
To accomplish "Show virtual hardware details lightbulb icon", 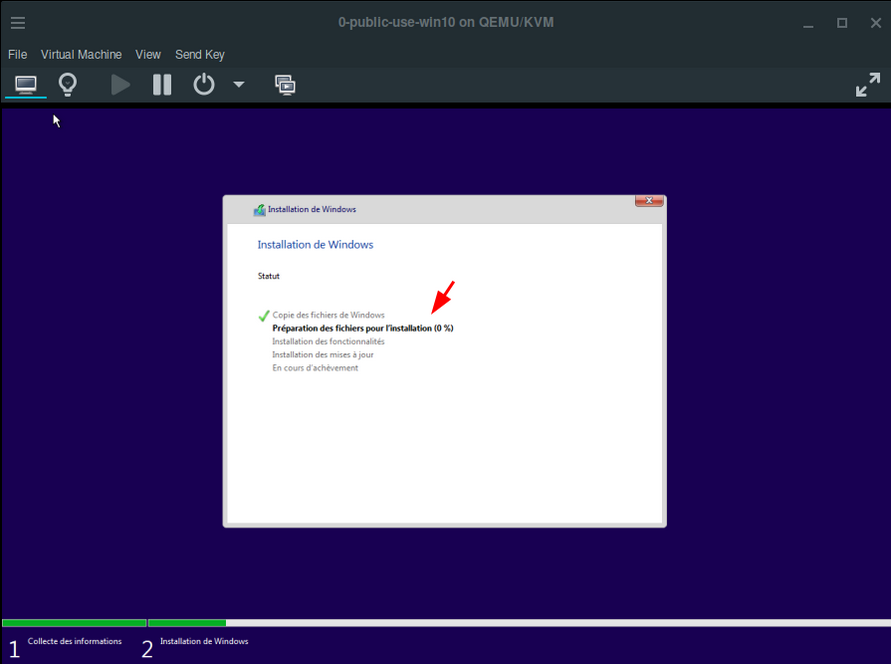I will [x=68, y=85].
